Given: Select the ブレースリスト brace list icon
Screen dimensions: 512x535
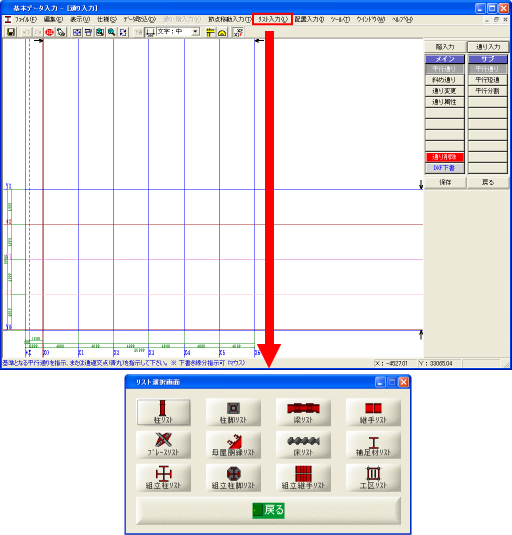Looking at the screenshot, I should tap(163, 445).
